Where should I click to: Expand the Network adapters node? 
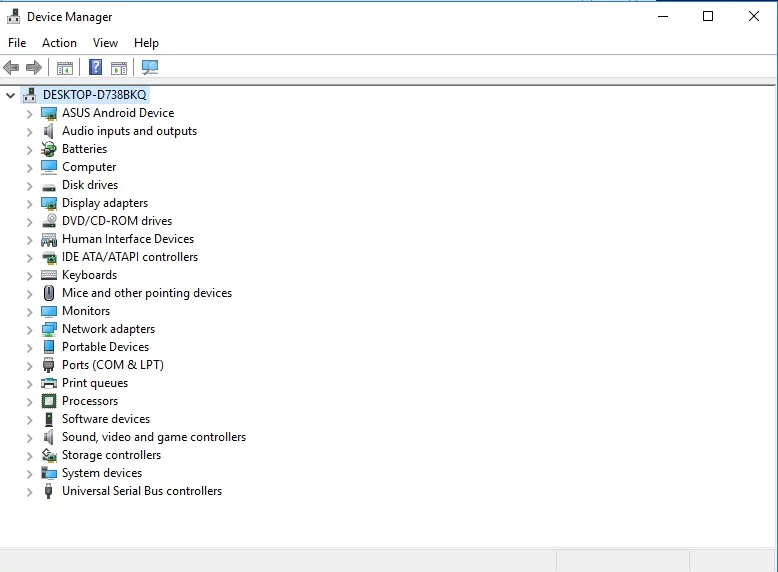pyautogui.click(x=29, y=329)
